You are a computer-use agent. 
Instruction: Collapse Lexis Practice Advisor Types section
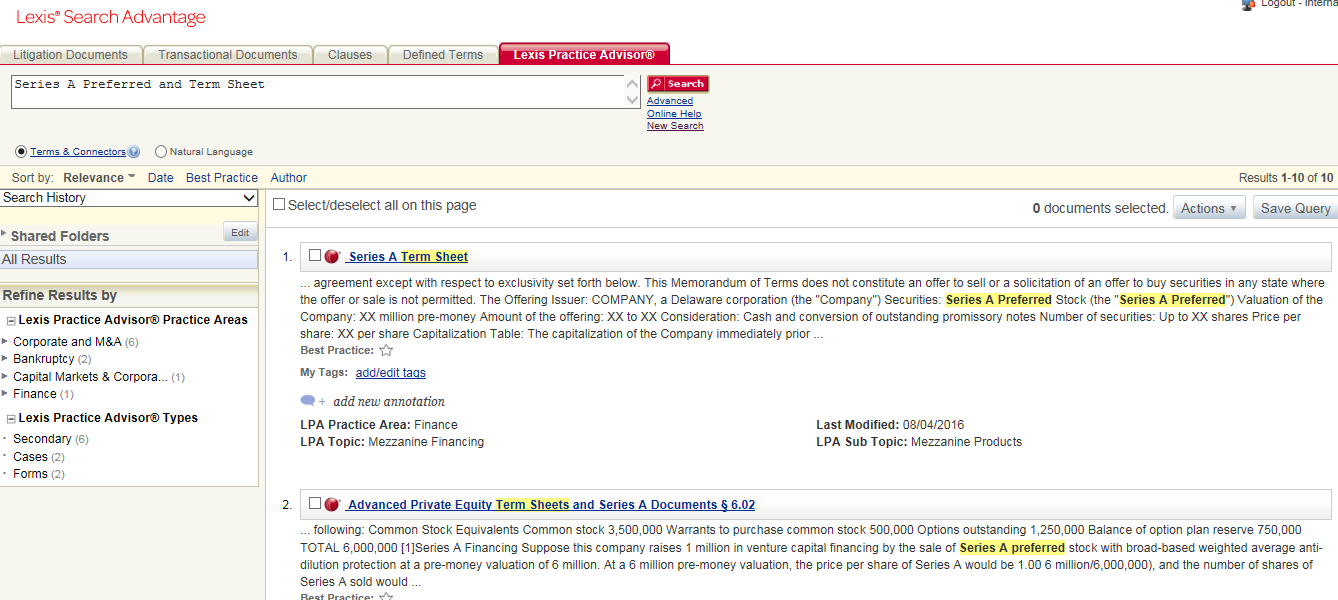[10, 418]
